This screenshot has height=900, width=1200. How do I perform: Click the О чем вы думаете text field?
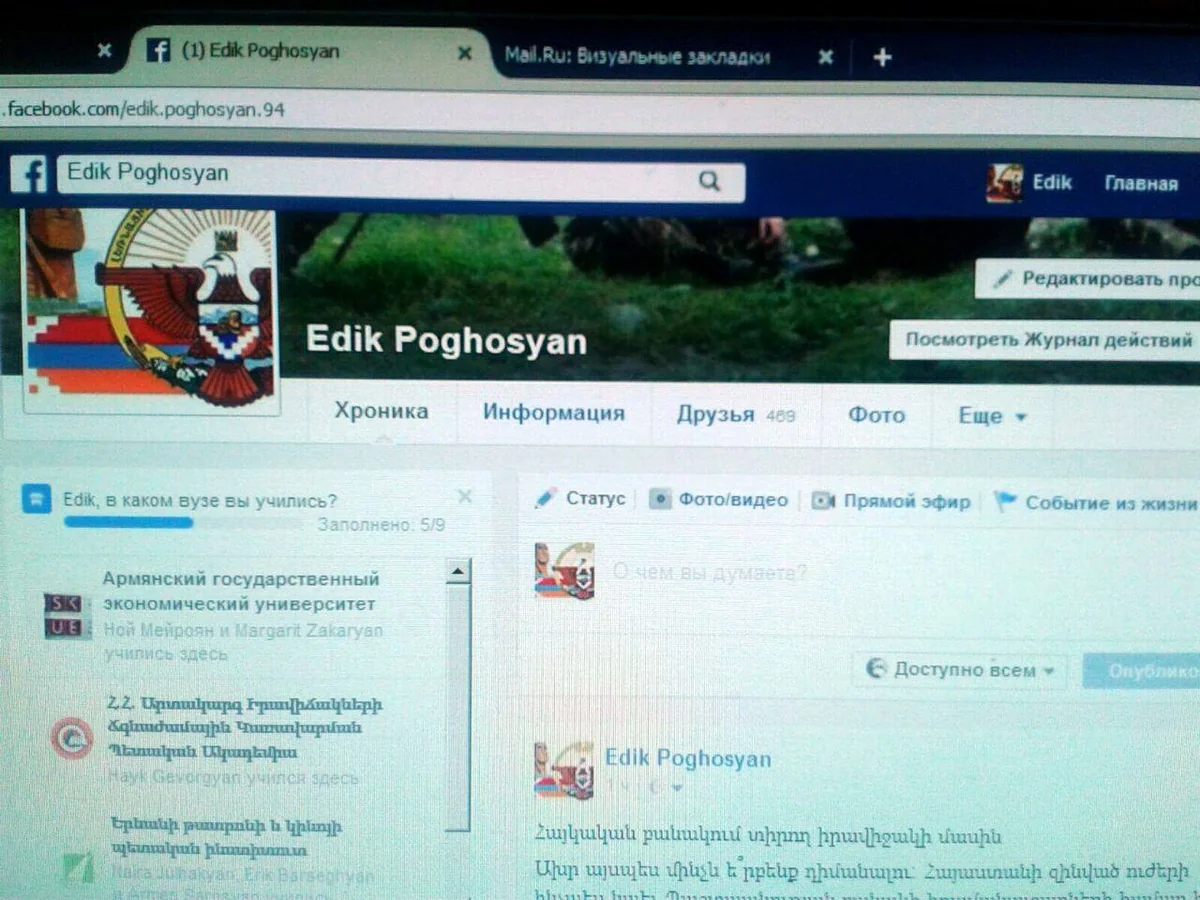coord(710,573)
